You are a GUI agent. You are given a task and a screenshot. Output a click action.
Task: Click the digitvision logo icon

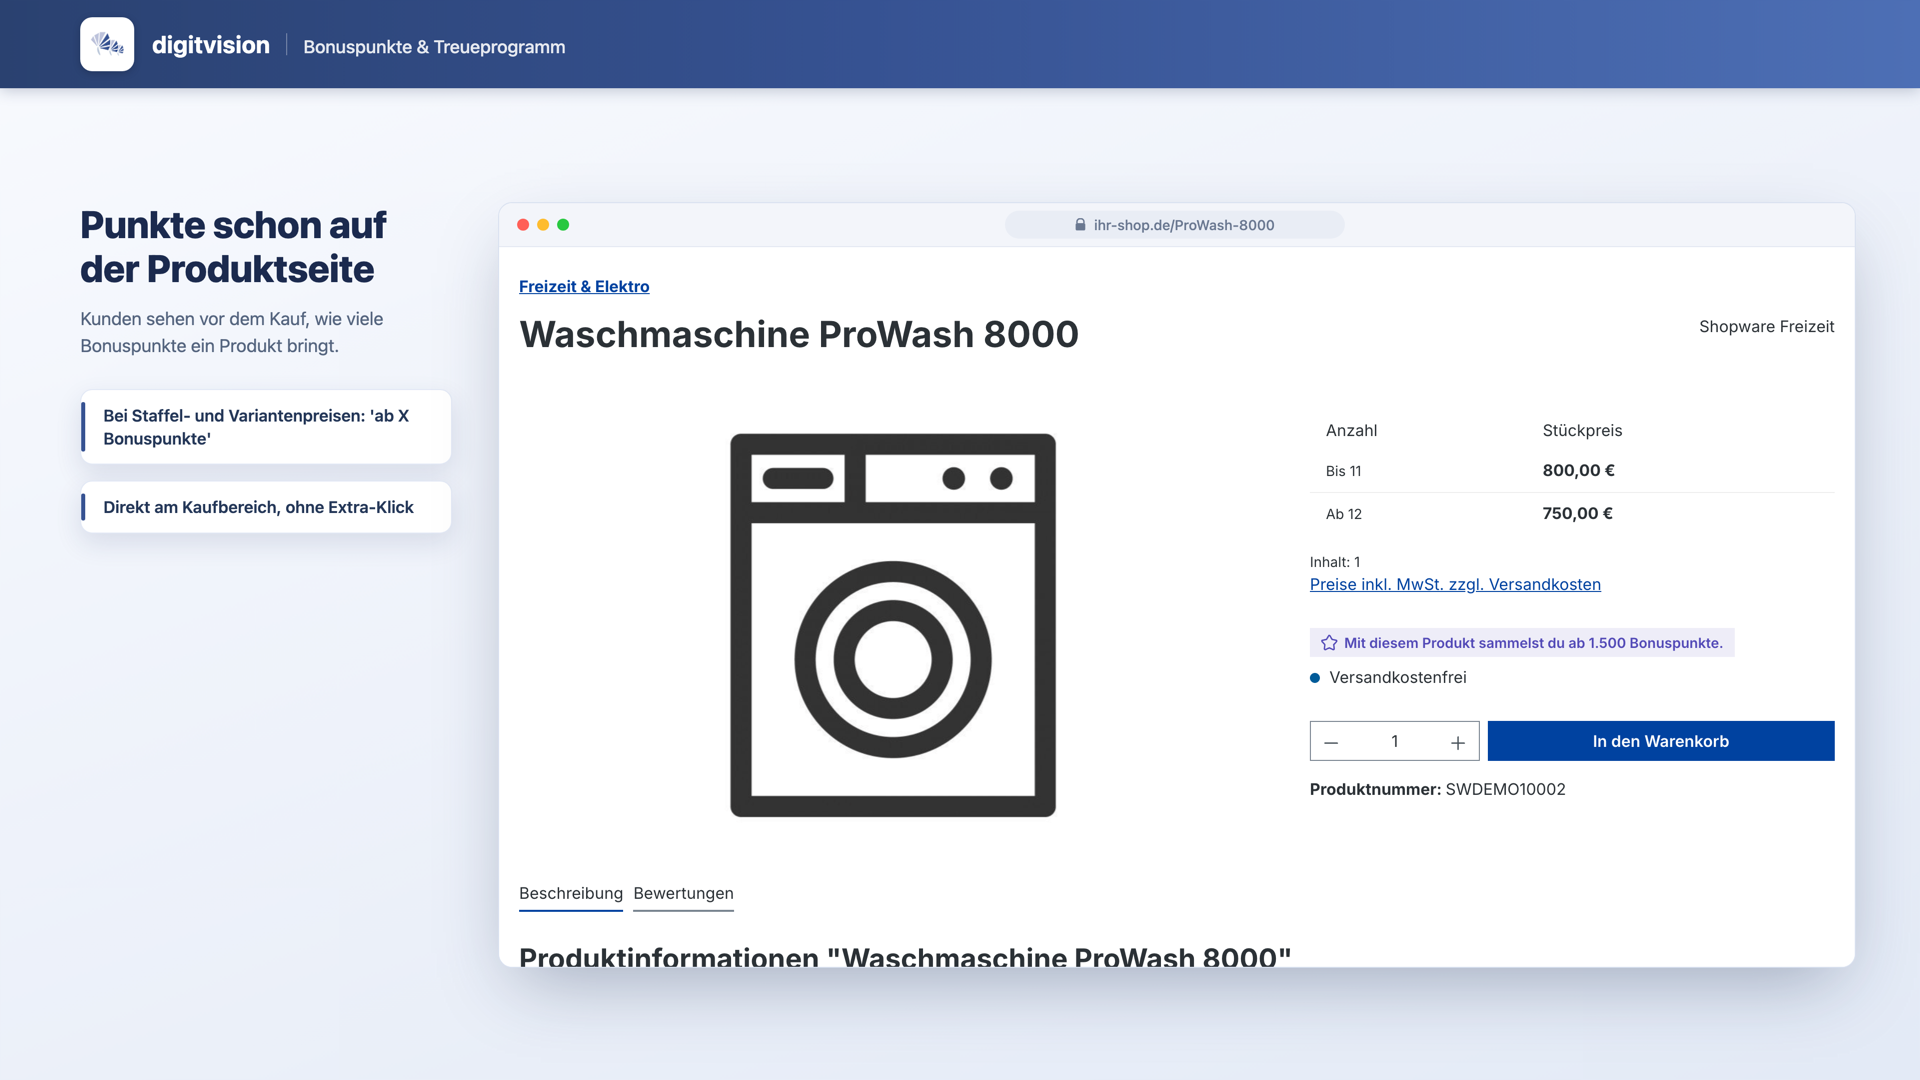pos(107,44)
